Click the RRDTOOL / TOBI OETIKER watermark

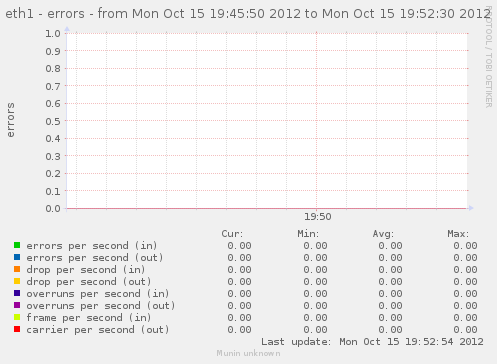489,57
